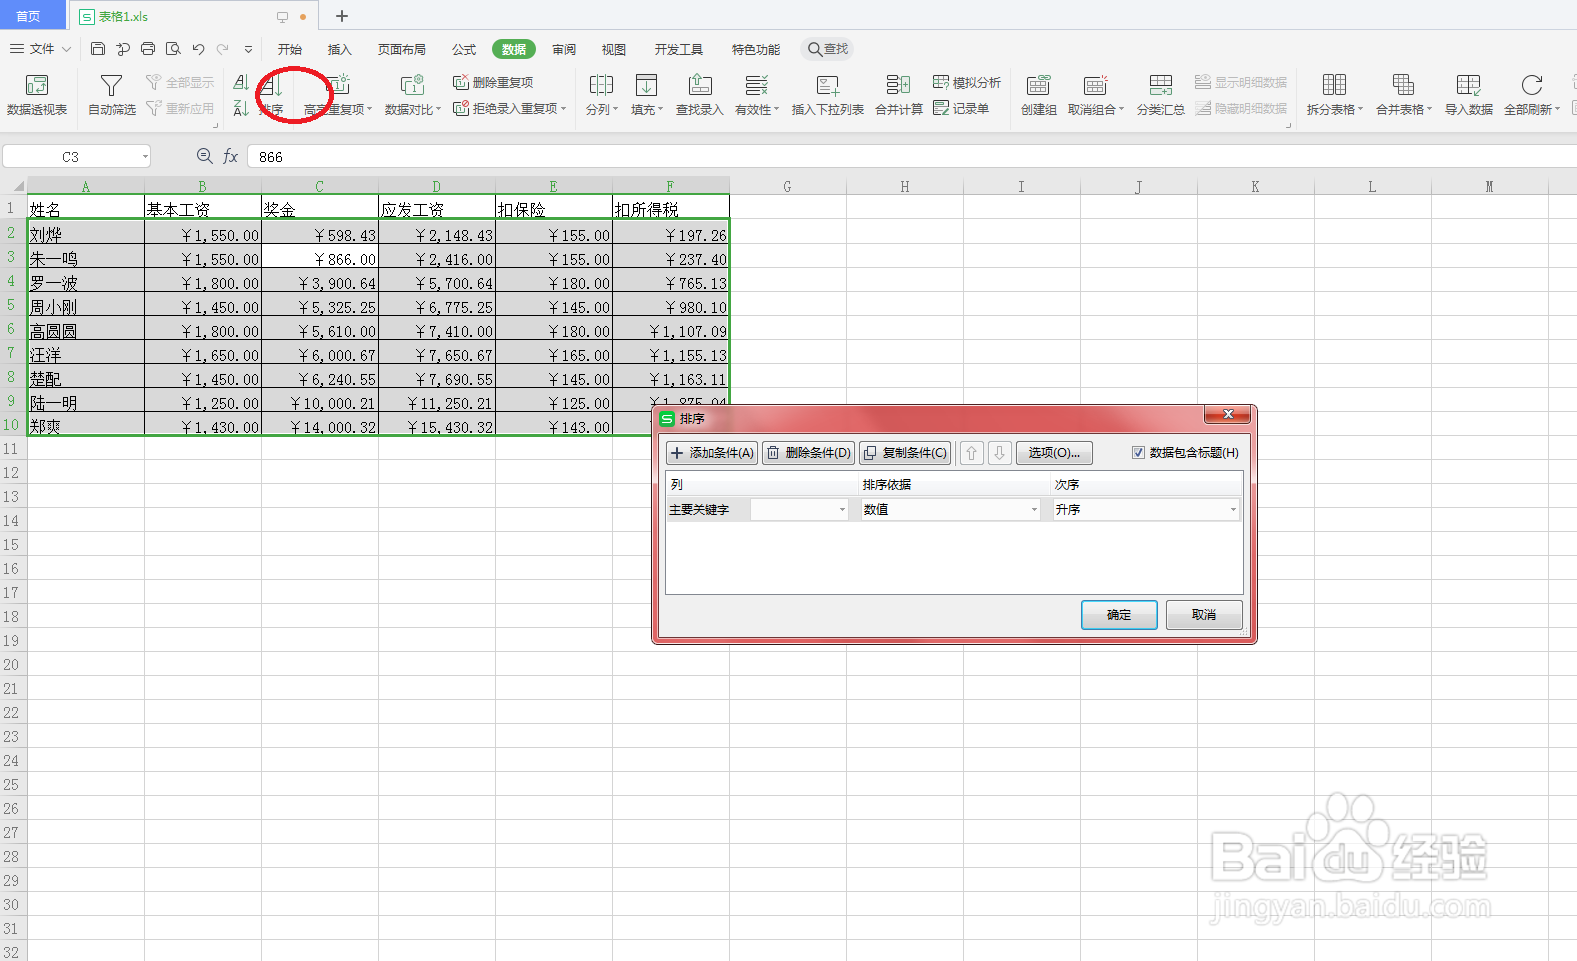Screen dimensions: 1577x961
Task: Open the 特色功能 ribbon tab
Action: tap(756, 49)
